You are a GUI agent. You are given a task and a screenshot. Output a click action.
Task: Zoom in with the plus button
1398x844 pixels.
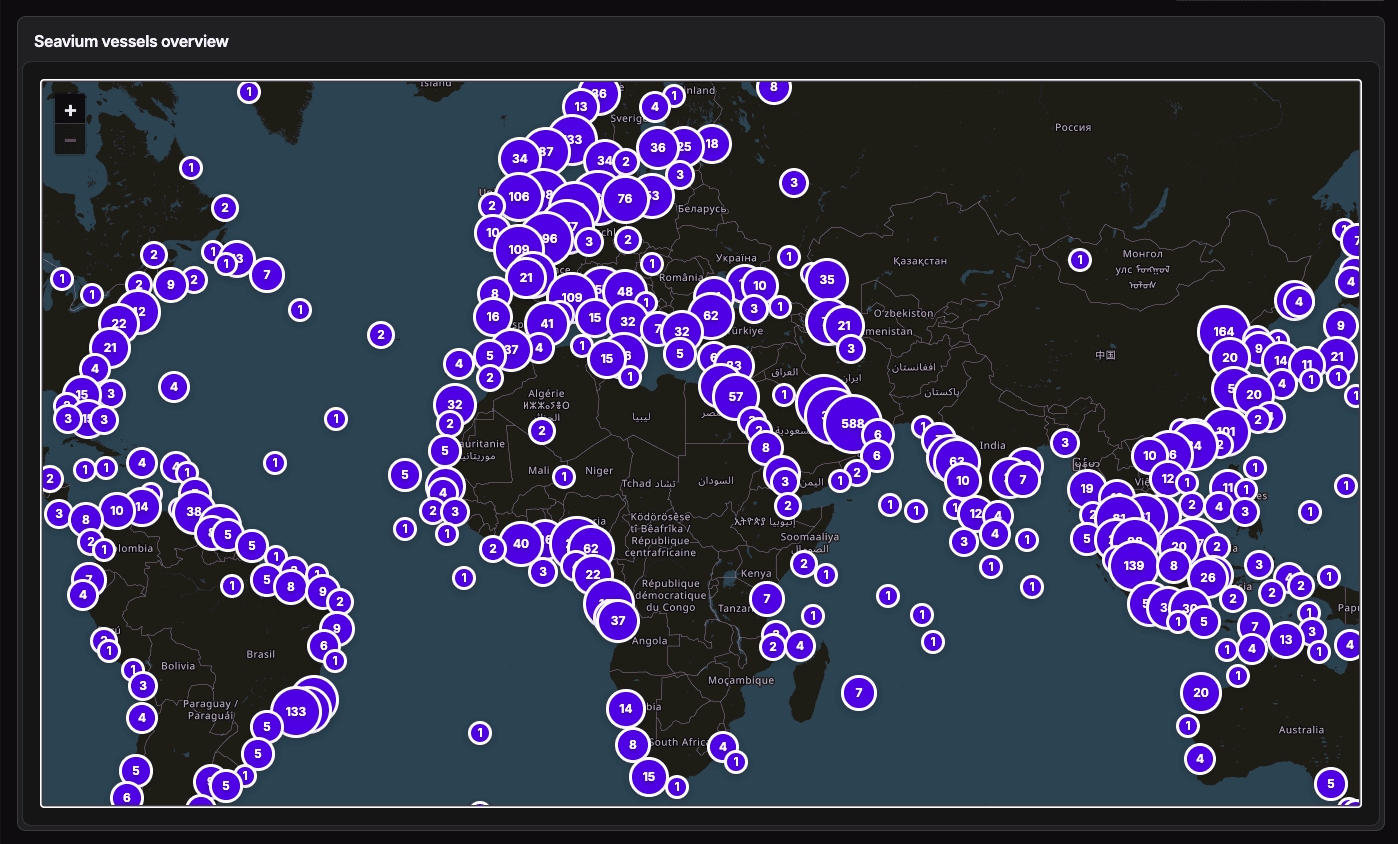tap(70, 110)
